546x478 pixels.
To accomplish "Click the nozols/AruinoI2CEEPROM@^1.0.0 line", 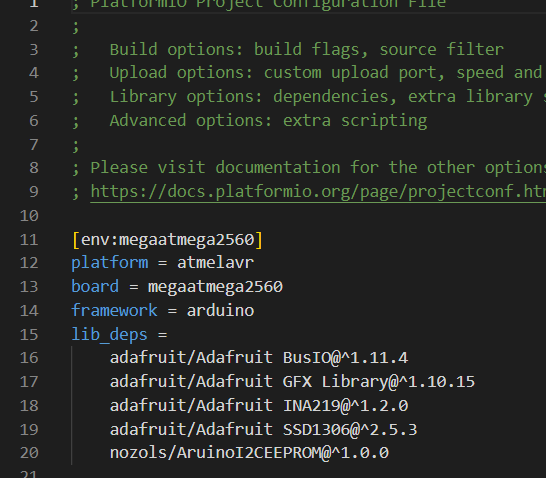I will tap(249, 453).
